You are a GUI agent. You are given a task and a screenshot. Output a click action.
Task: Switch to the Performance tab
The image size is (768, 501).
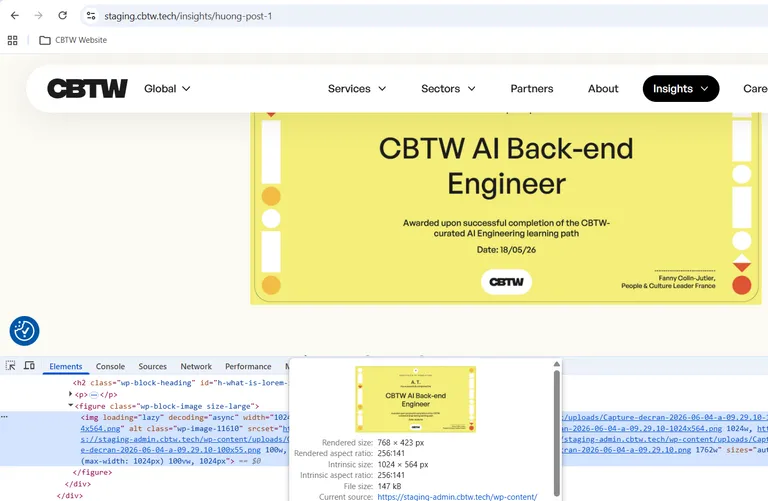[x=248, y=366]
